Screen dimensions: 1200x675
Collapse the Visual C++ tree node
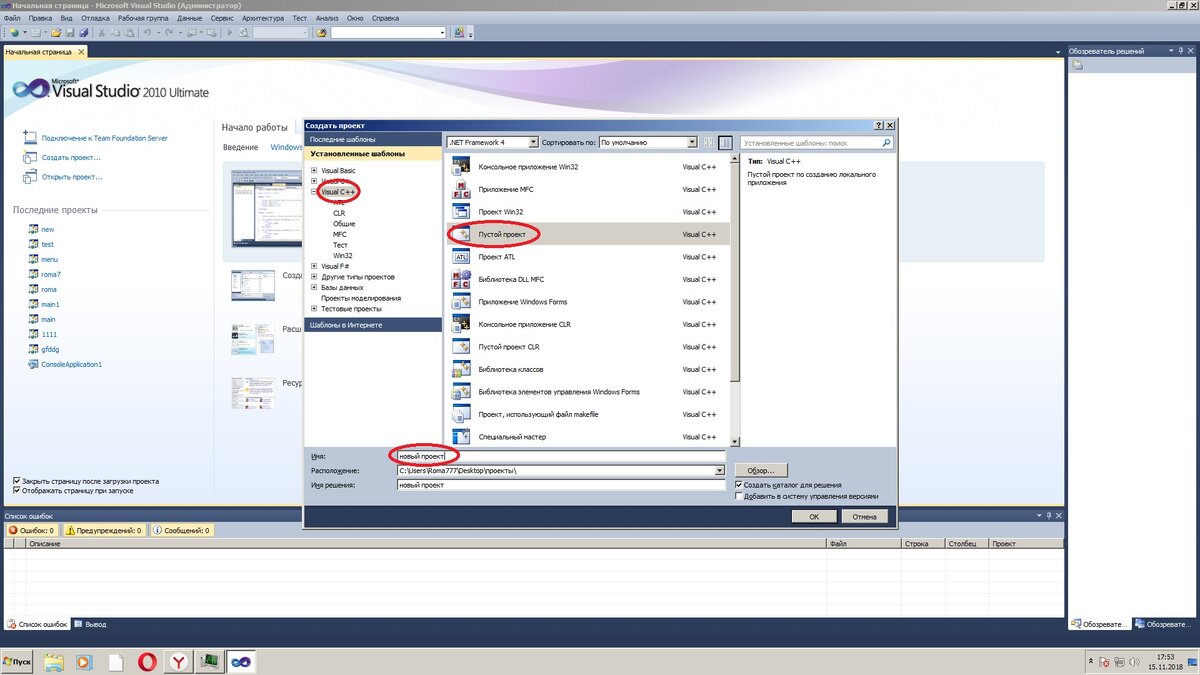click(x=314, y=191)
